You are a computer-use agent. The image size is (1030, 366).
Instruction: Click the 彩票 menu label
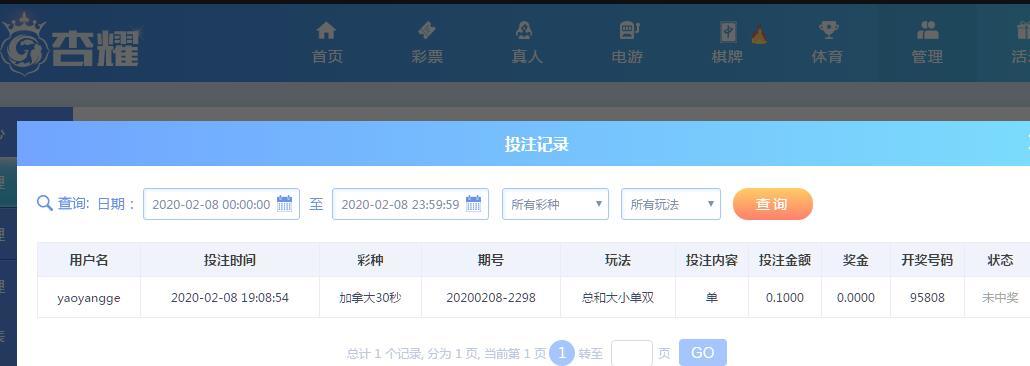pyautogui.click(x=427, y=57)
